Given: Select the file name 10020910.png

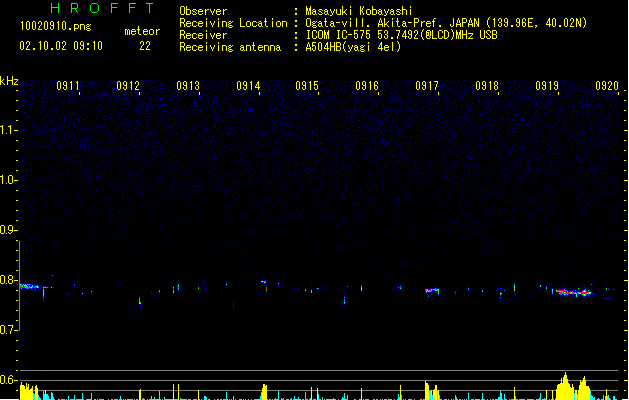Looking at the screenshot, I should [56, 27].
